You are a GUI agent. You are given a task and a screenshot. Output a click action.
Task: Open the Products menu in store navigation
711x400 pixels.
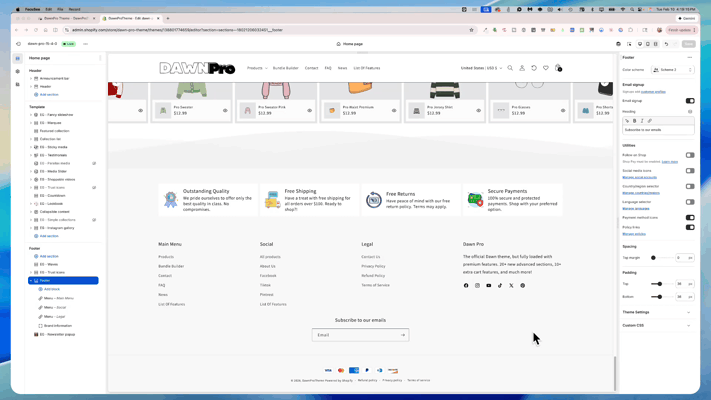(x=257, y=68)
